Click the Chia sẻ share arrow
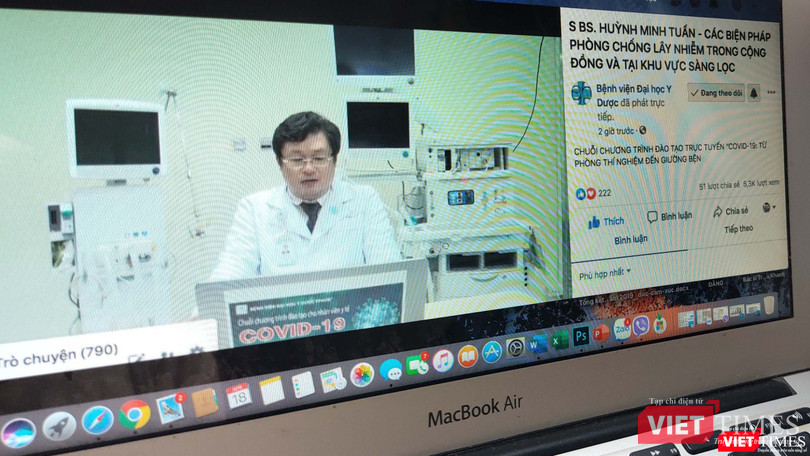Viewport: 810px width, 456px height. [730, 211]
